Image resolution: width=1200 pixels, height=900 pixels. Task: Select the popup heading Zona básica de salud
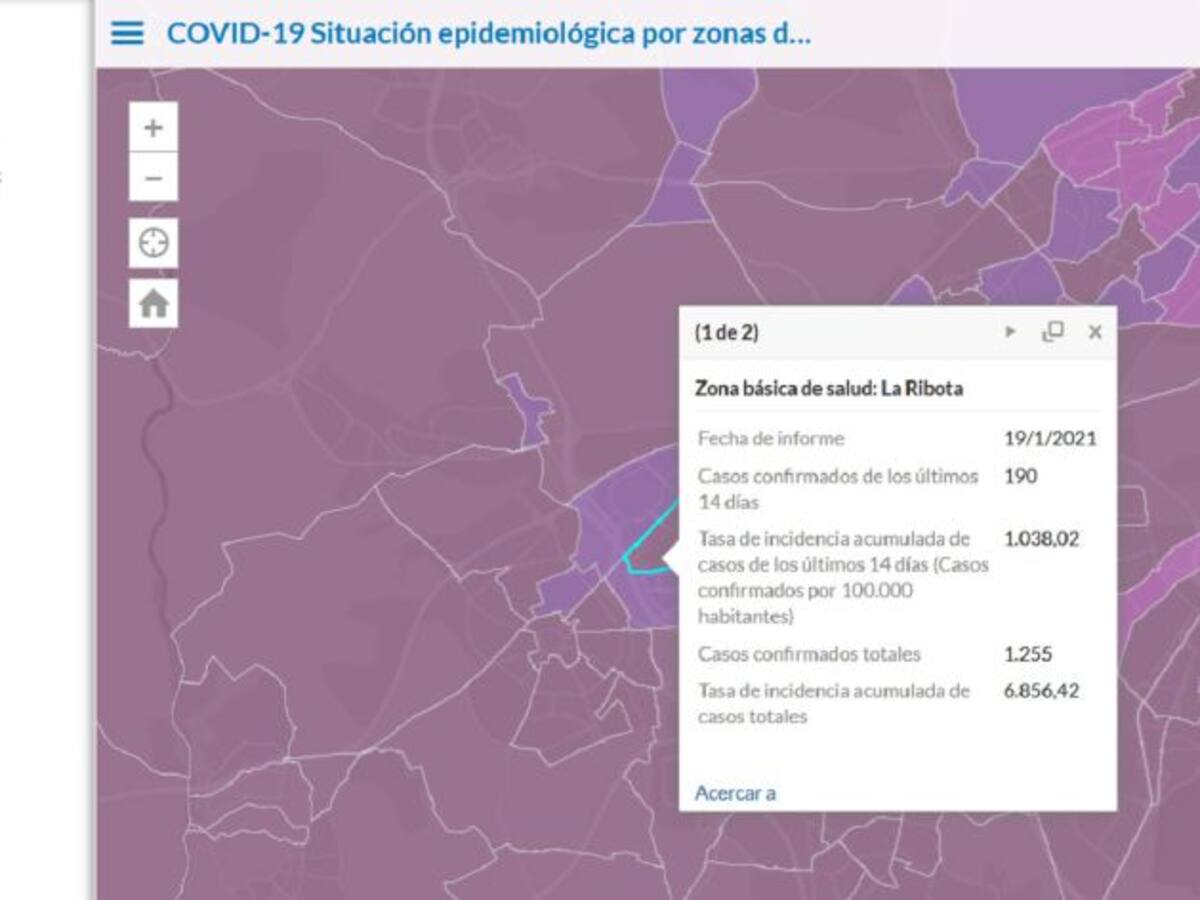point(828,388)
